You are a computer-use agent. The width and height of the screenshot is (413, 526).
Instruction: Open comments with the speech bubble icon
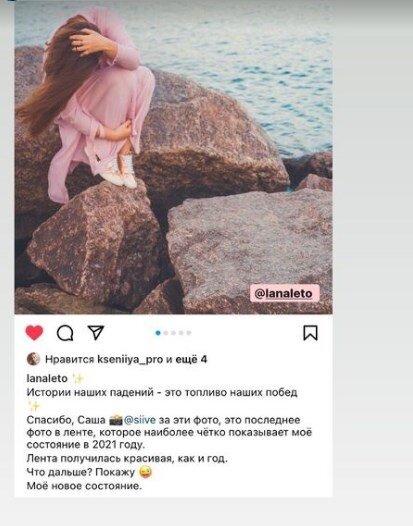(x=65, y=333)
